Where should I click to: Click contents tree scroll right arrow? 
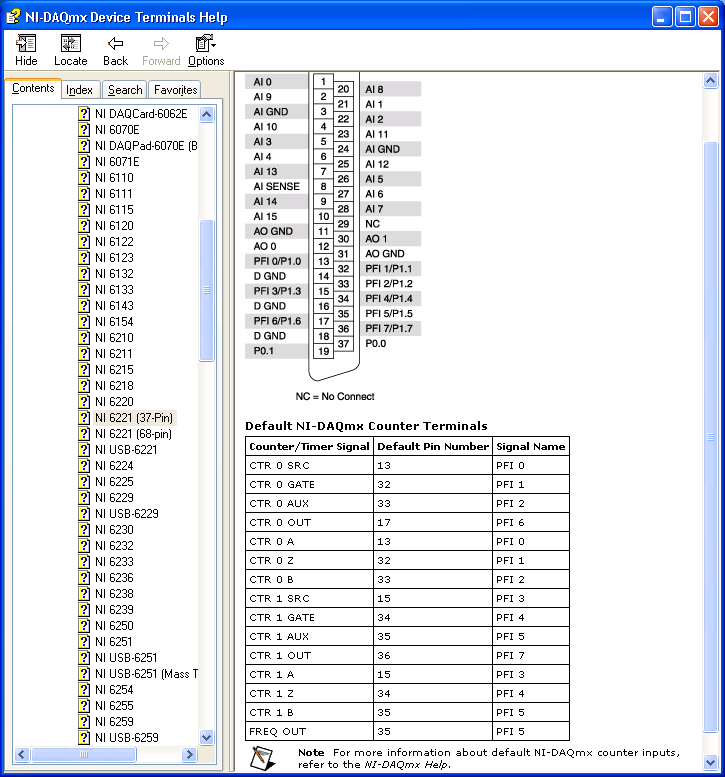point(189,754)
